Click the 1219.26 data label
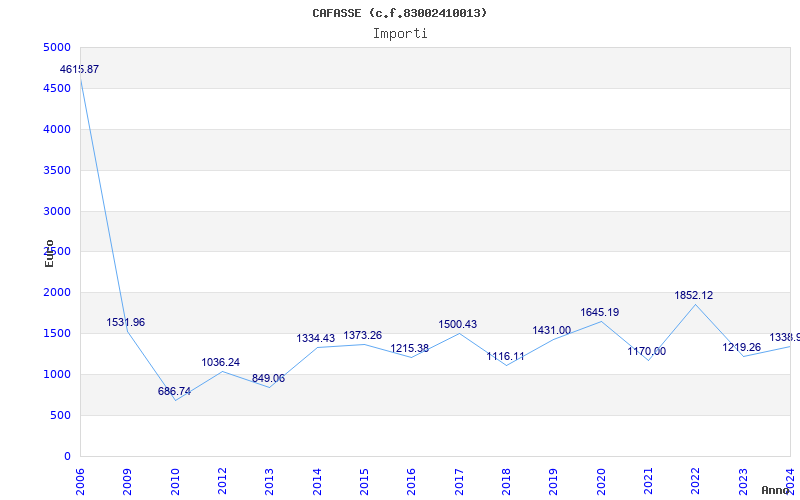This screenshot has height=500, width=800. click(x=741, y=347)
